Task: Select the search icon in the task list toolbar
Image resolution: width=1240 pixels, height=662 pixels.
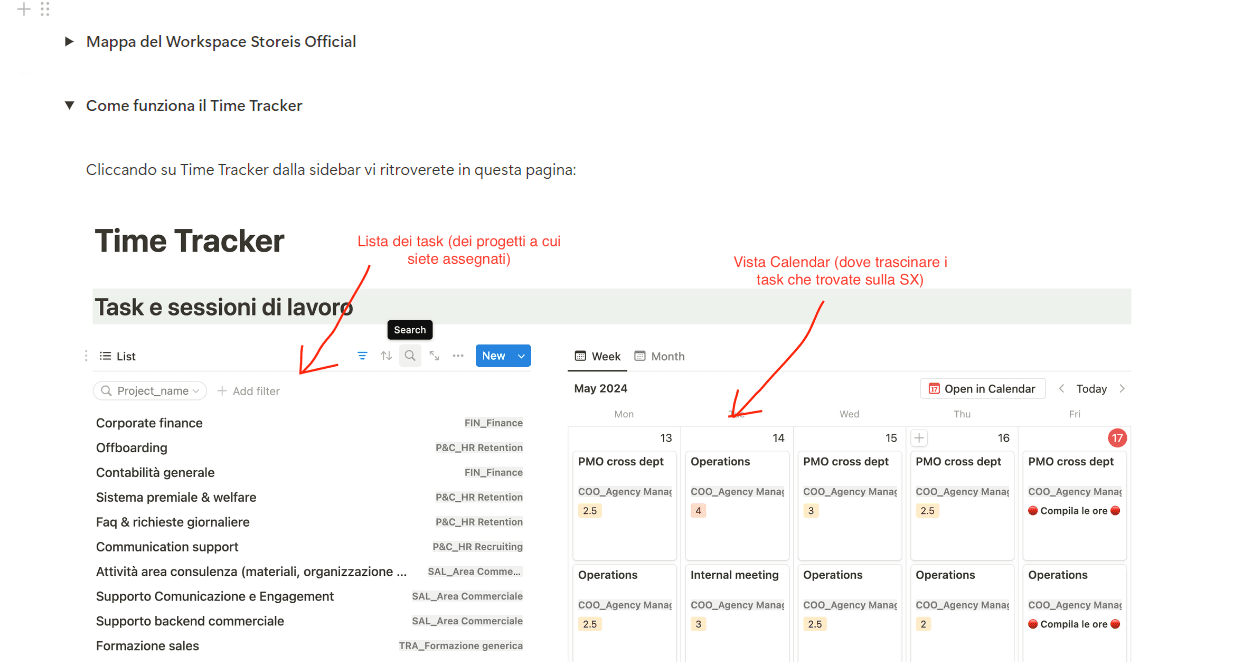Action: (x=410, y=355)
